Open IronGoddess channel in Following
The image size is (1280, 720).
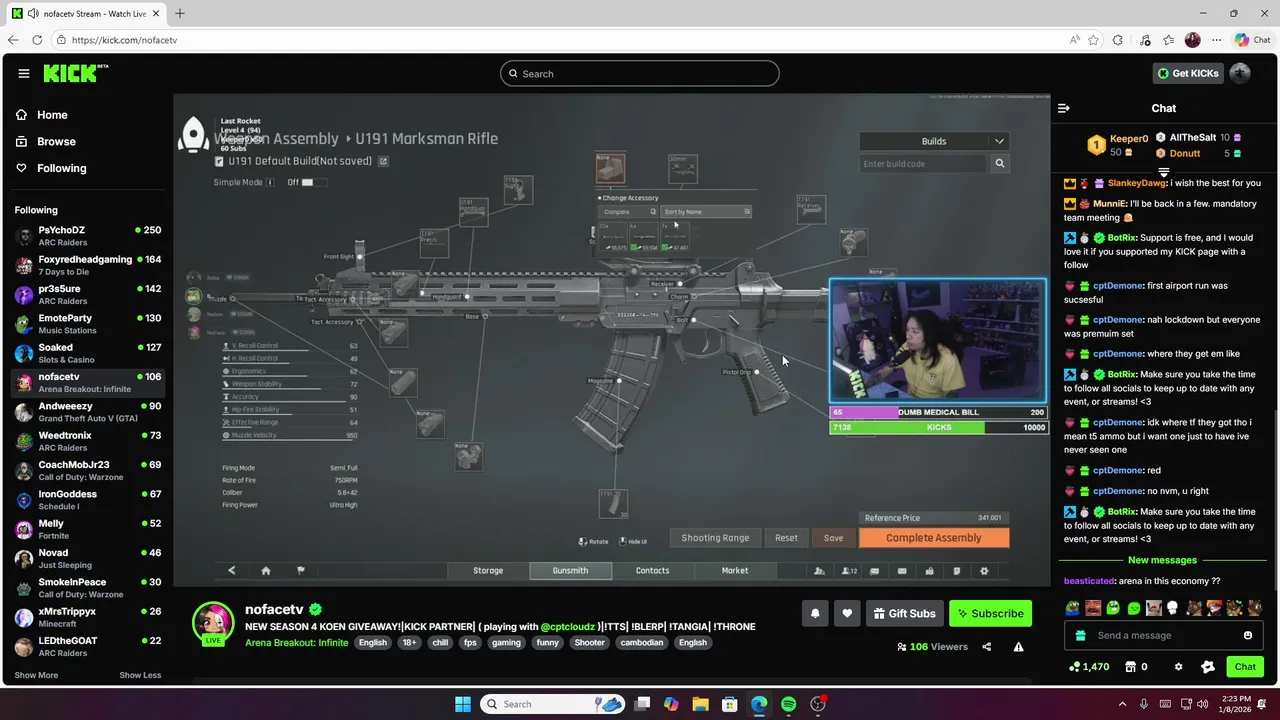click(87, 499)
